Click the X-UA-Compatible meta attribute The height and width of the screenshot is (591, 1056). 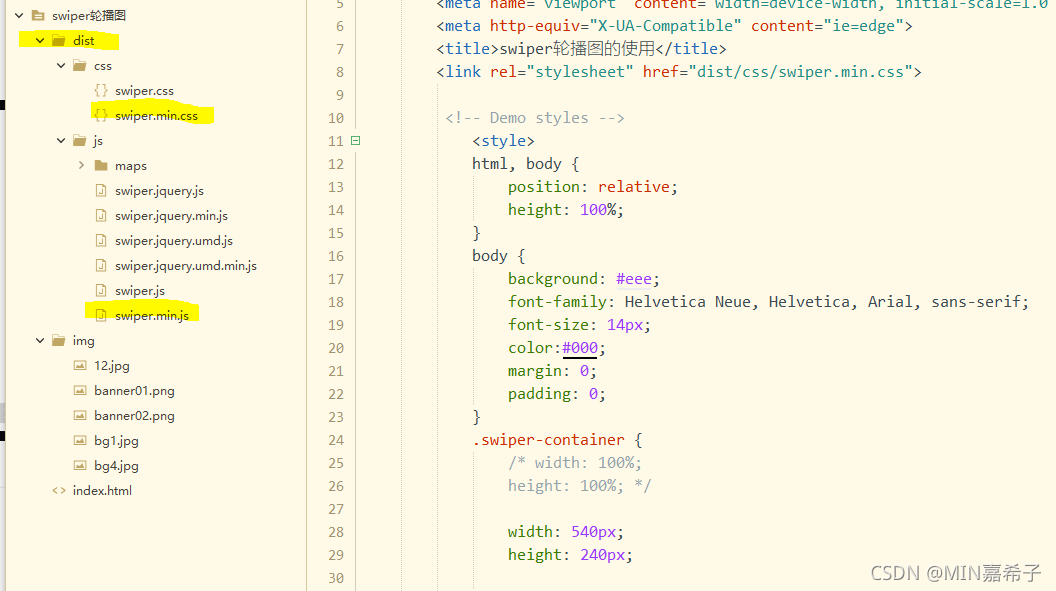[x=665, y=26]
